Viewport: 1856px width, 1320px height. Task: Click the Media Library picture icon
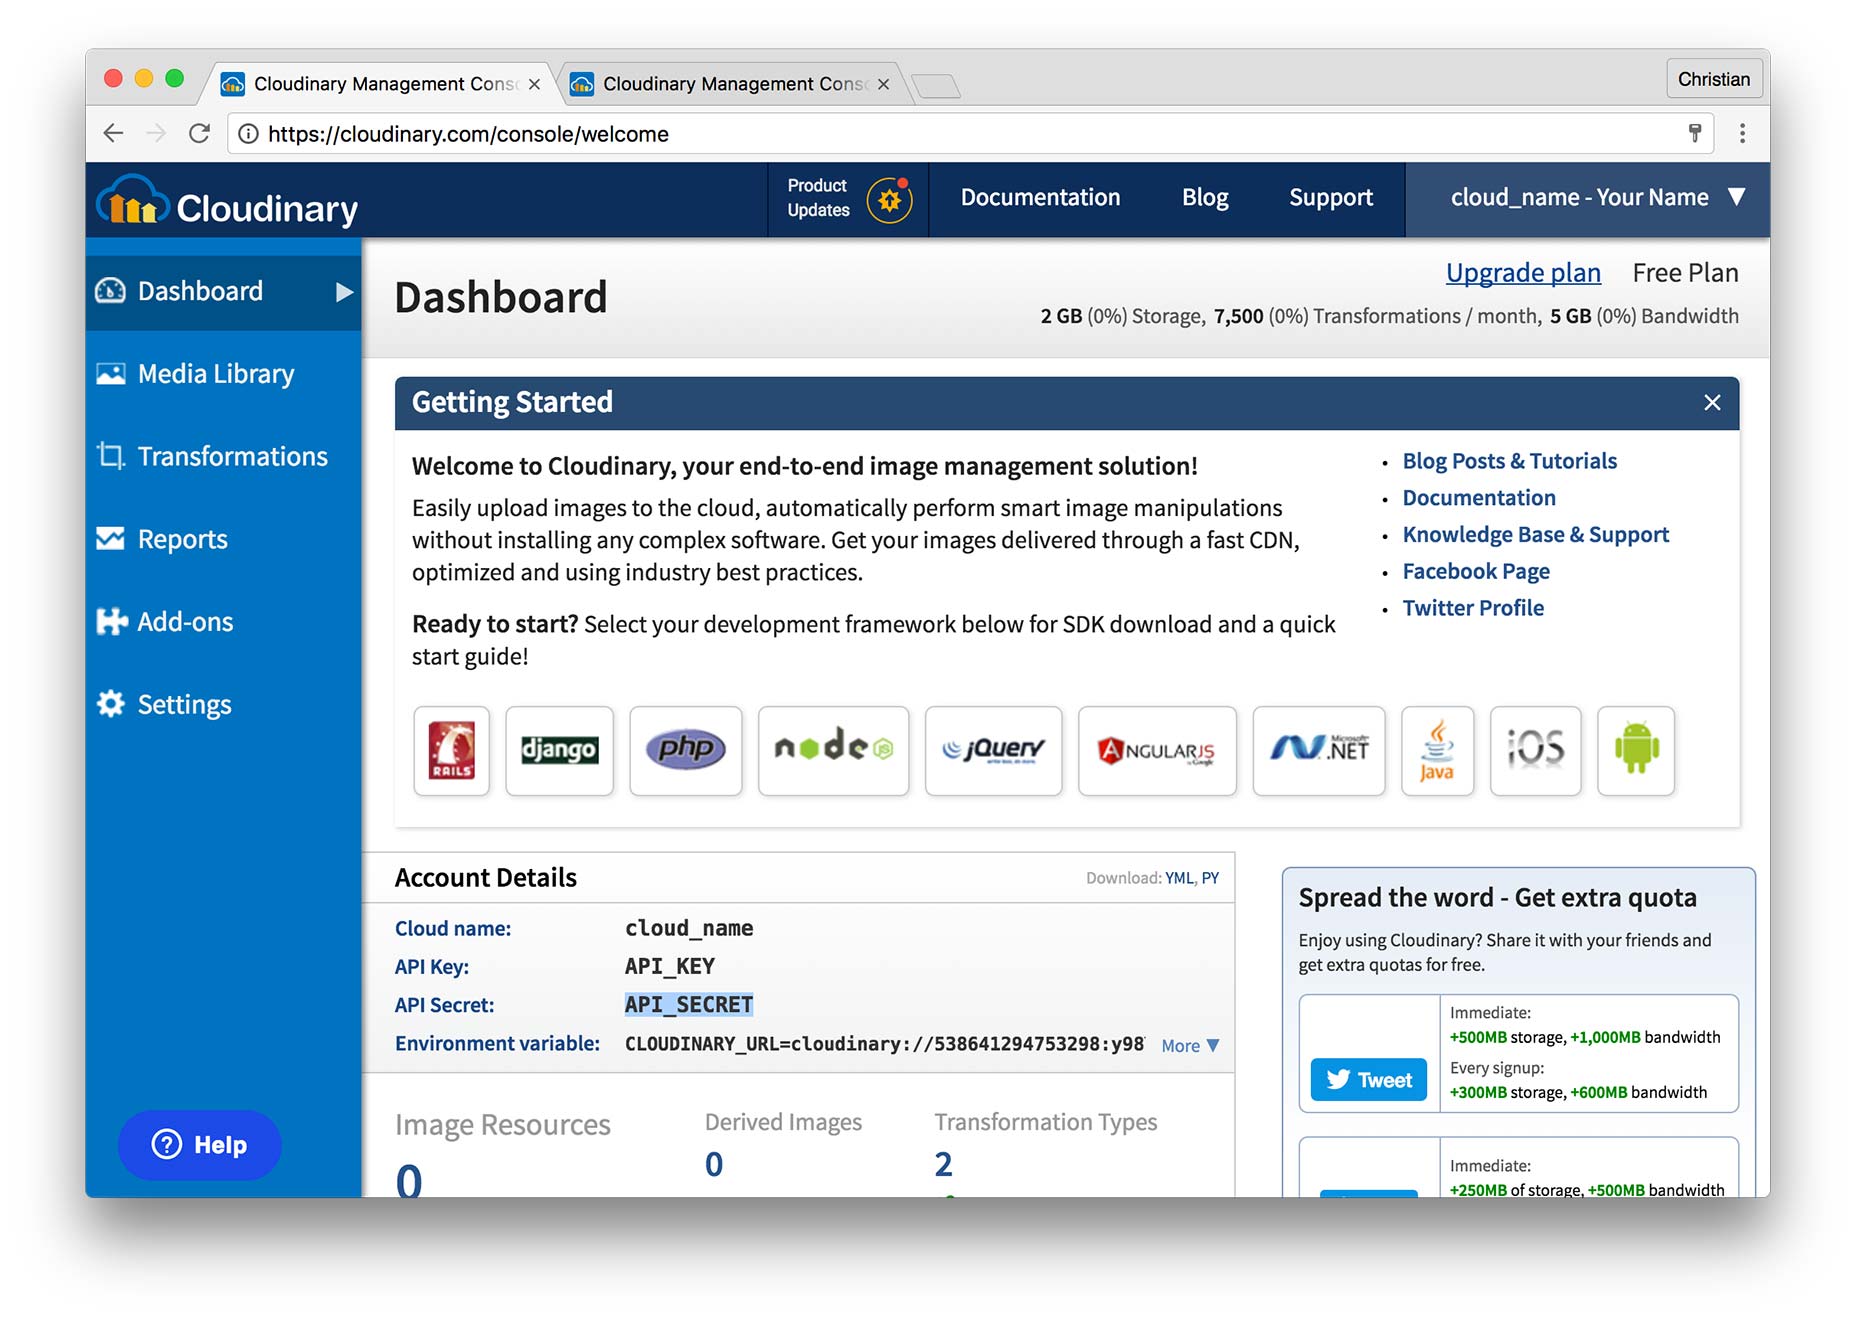[x=110, y=374]
